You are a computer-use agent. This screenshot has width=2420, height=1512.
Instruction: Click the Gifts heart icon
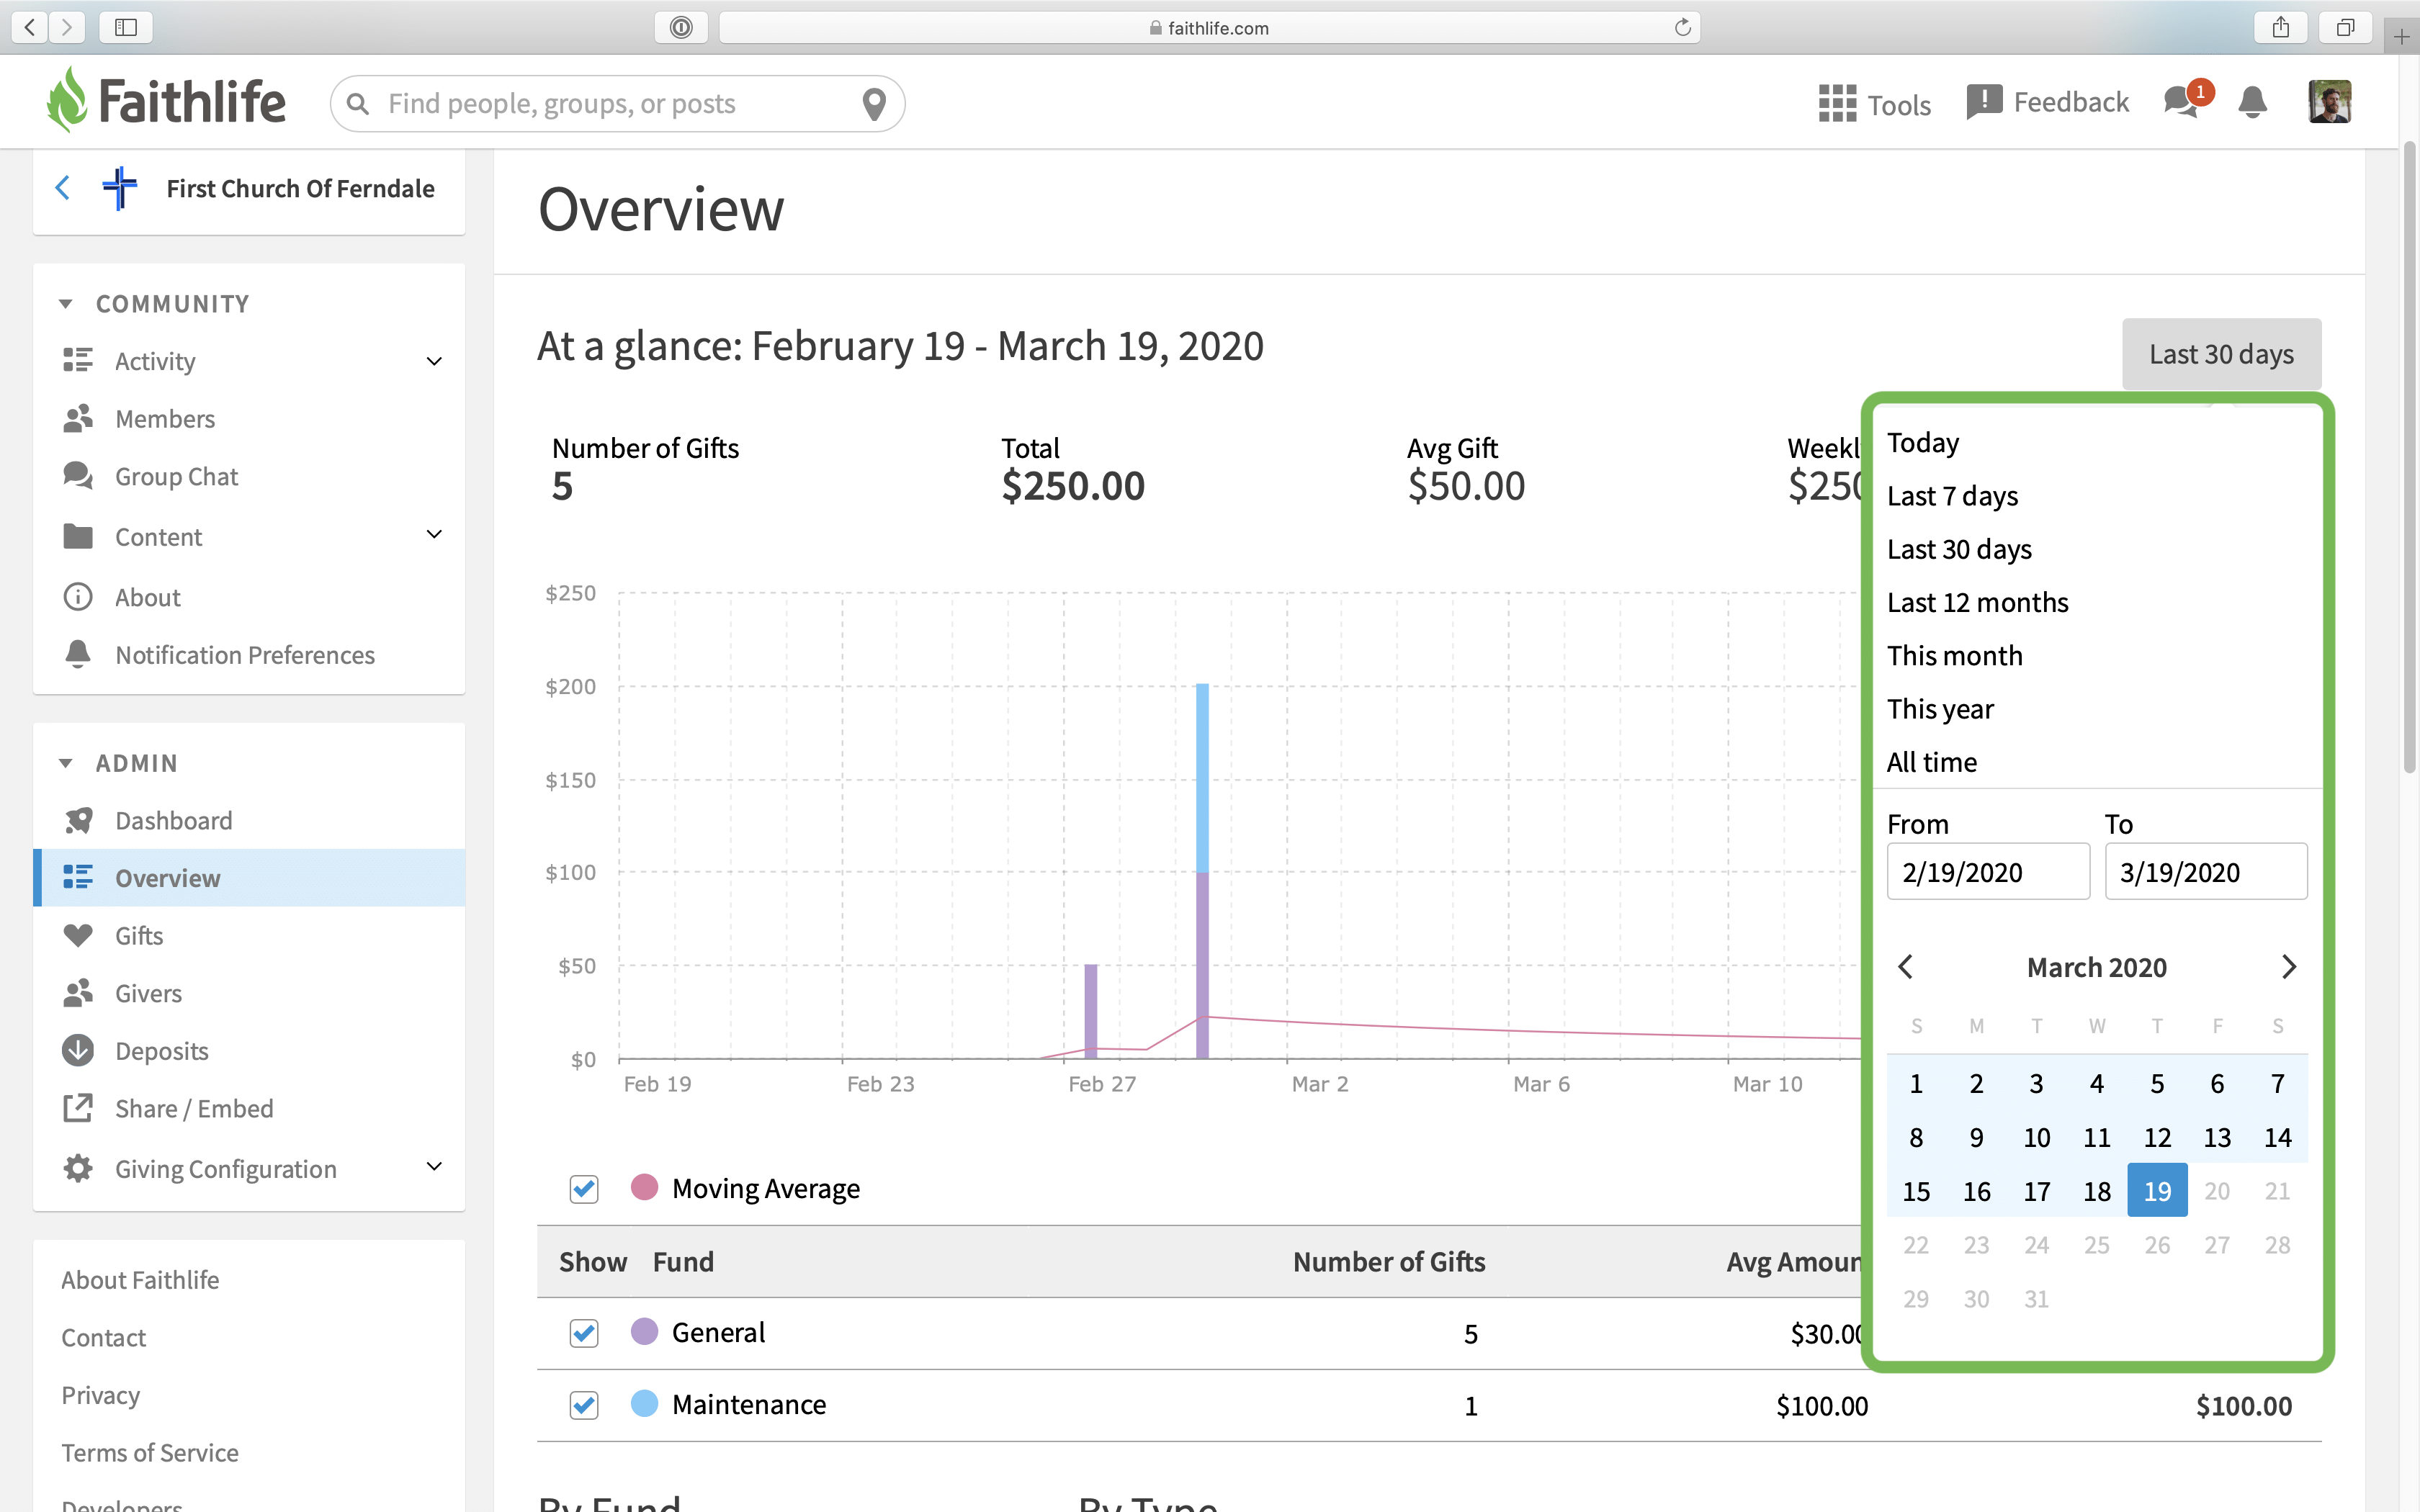(78, 935)
